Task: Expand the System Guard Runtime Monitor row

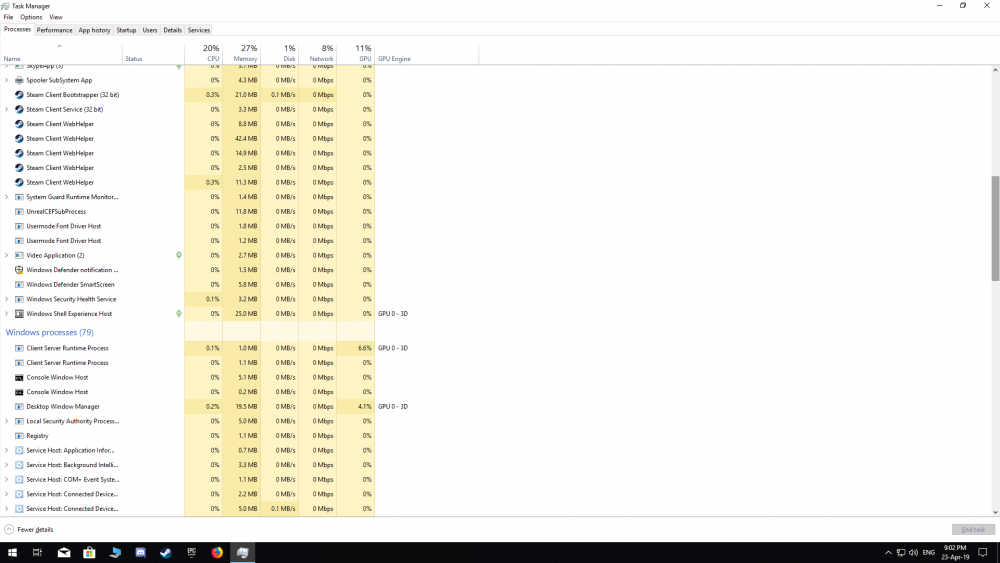Action: [x=6, y=197]
